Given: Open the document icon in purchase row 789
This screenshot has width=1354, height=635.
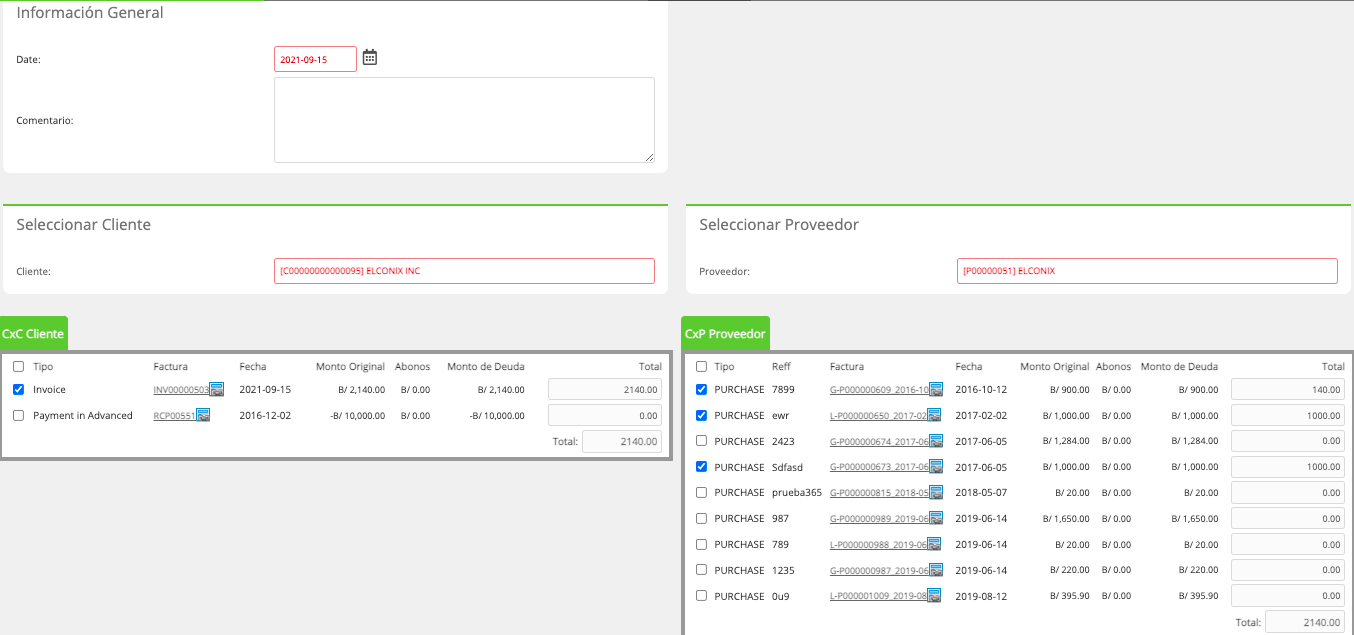Looking at the screenshot, I should coord(935,545).
